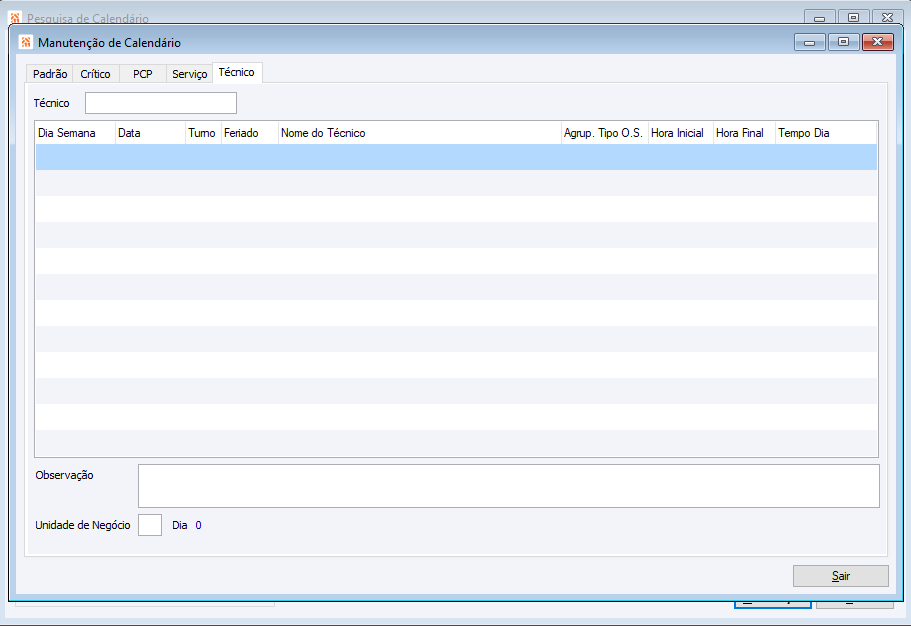Close the Pesquisa de Calendário background window
The image size is (911, 626).
coord(887,17)
